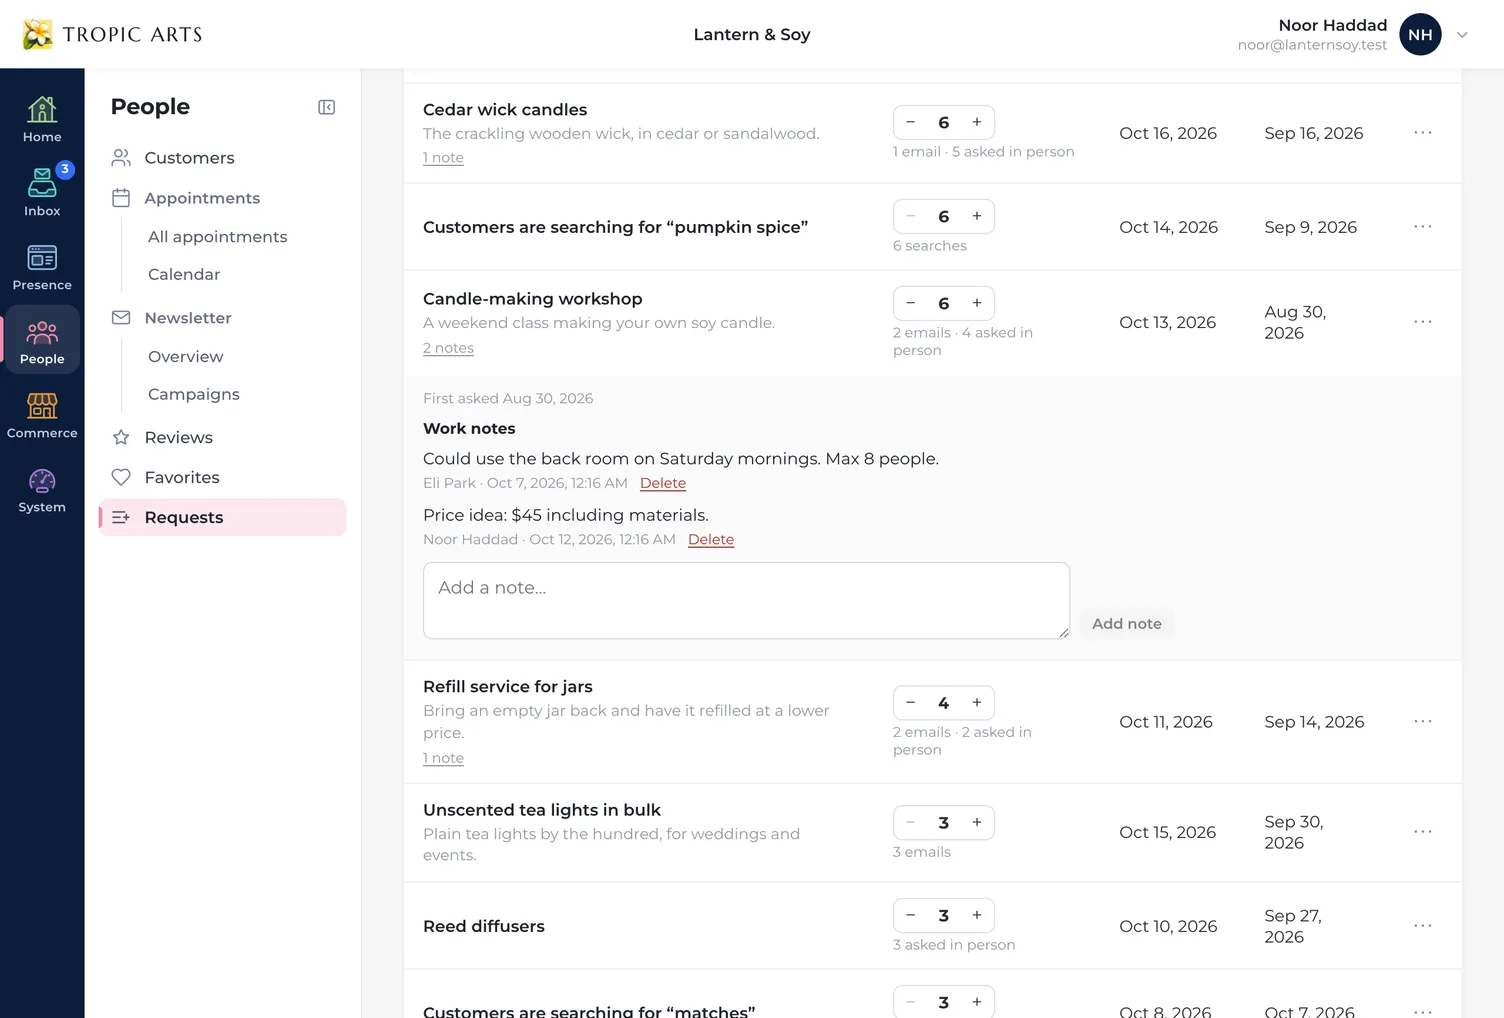This screenshot has height=1018, width=1504.
Task: Increase Cedar wick candles count
Action: [977, 122]
